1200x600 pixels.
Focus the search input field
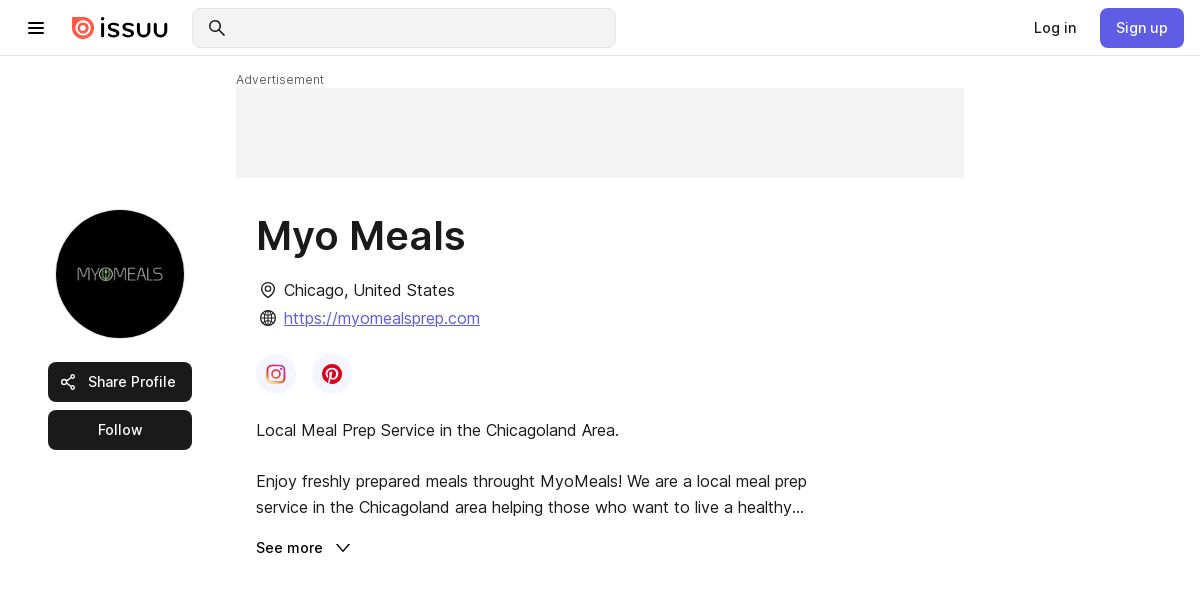tap(420, 28)
